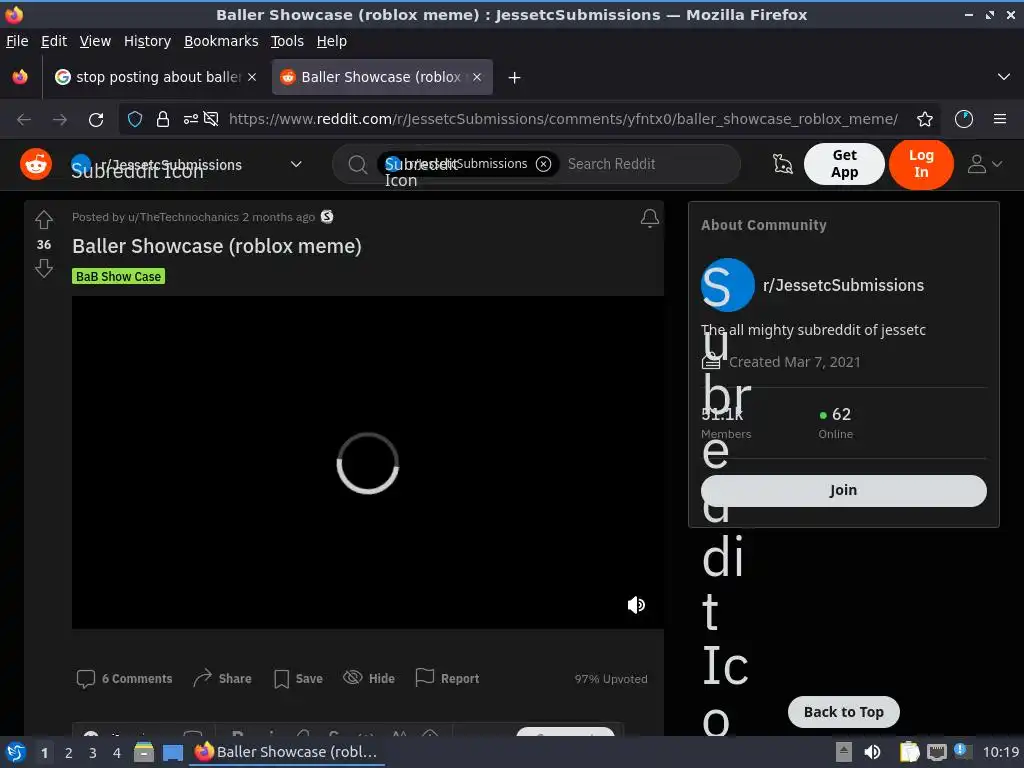The height and width of the screenshot is (768, 1024).
Task: Open the Bookmarks menu
Action: click(x=221, y=41)
